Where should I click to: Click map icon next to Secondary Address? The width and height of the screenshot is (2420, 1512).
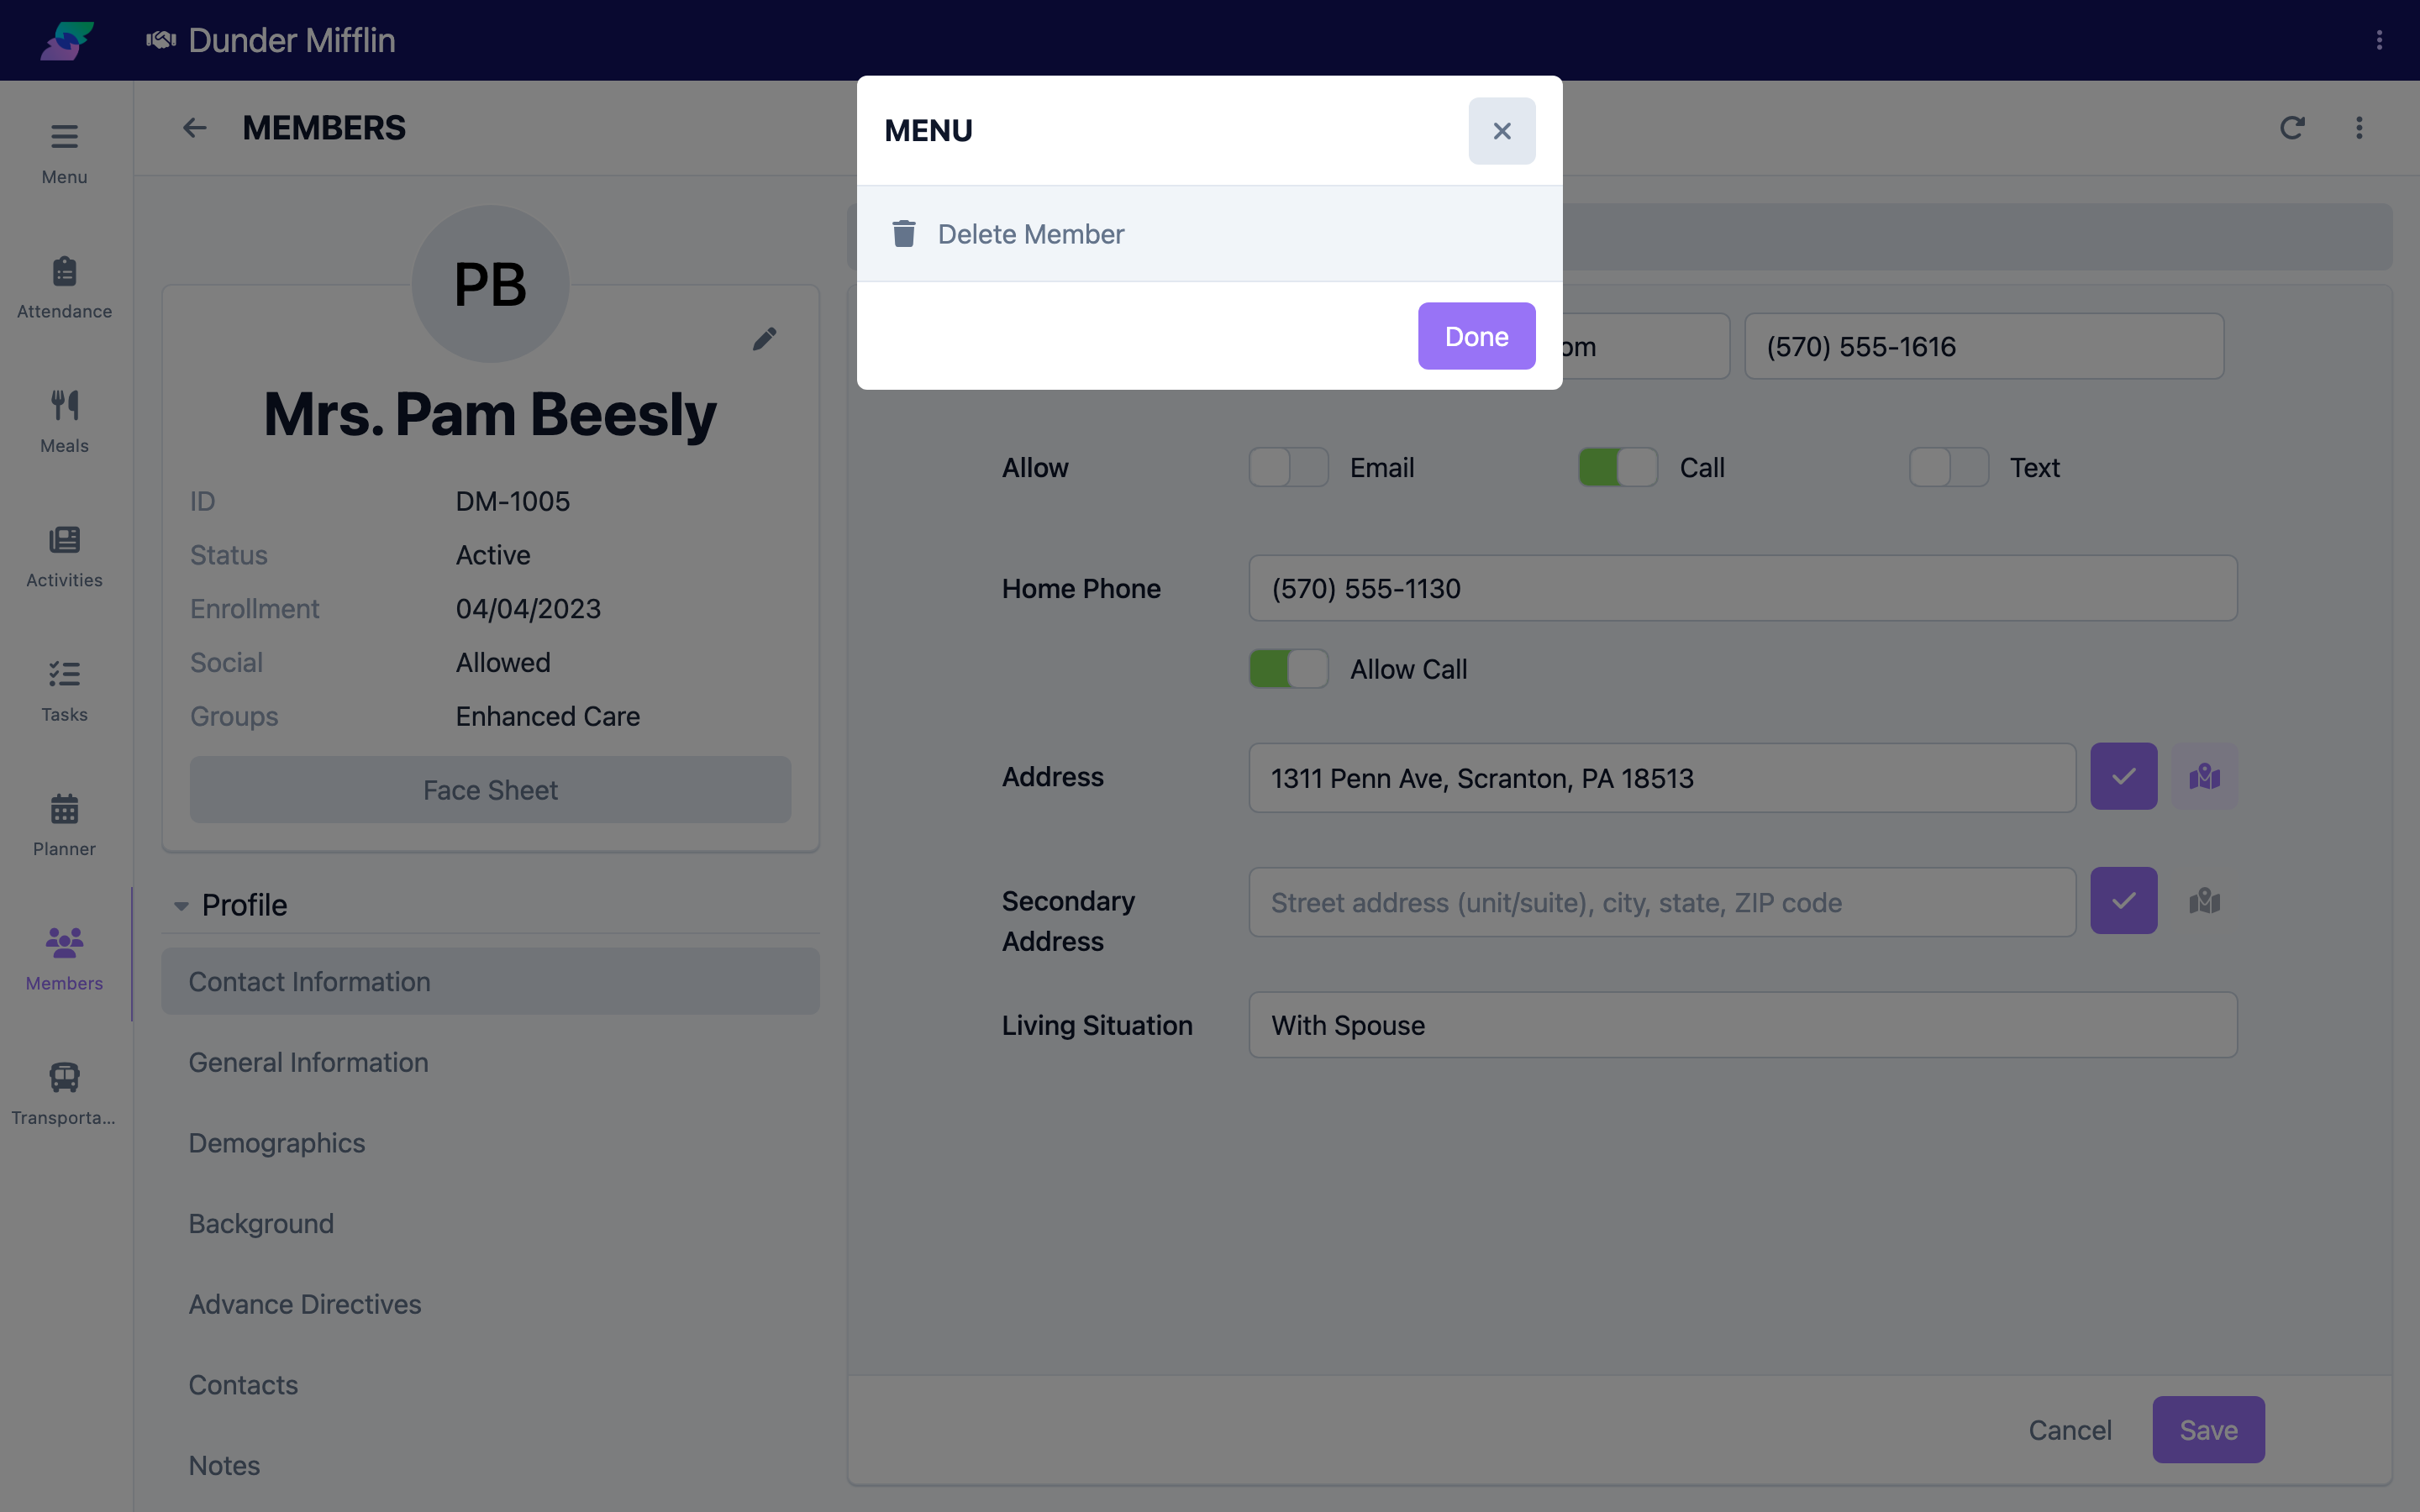[x=2204, y=901]
